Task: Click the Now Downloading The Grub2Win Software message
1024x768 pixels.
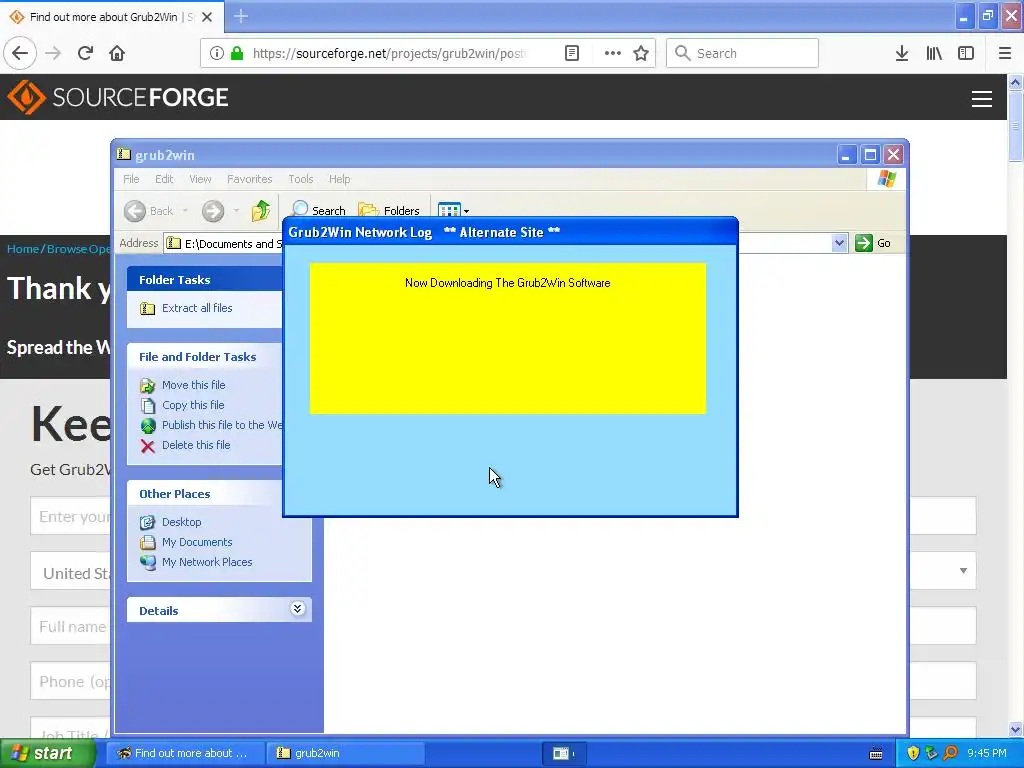Action: pyautogui.click(x=507, y=283)
